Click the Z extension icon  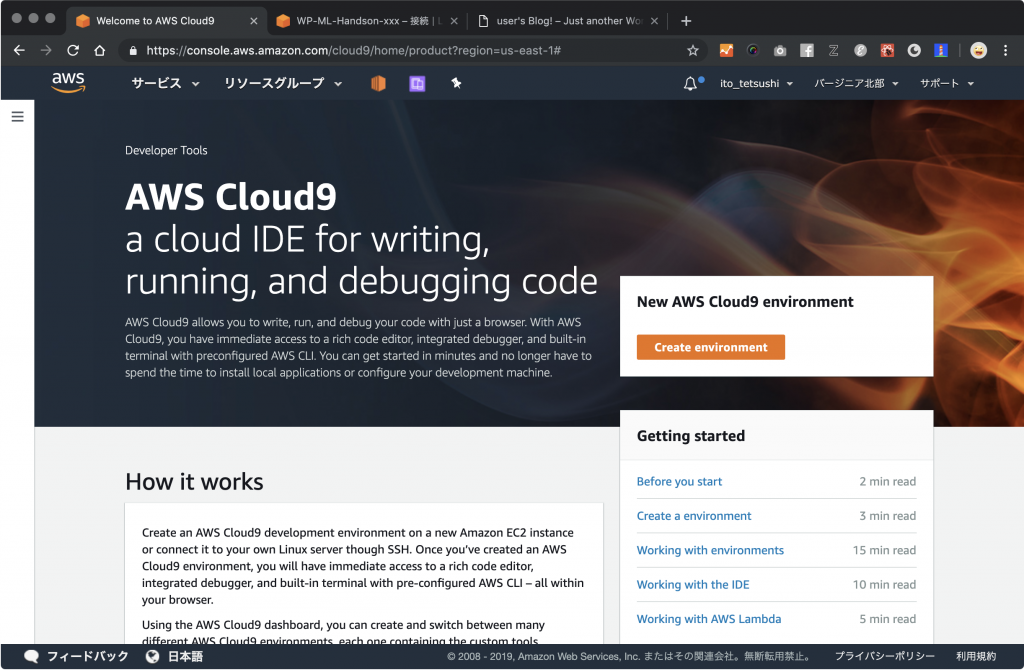[833, 50]
